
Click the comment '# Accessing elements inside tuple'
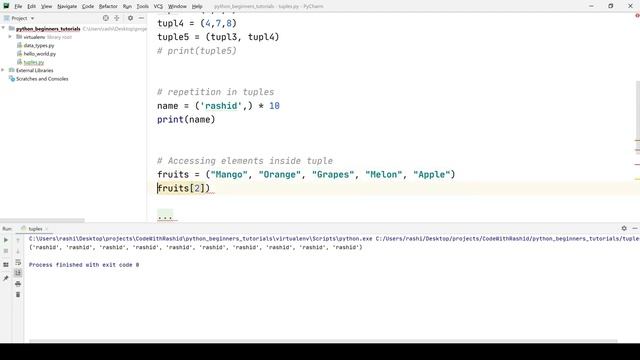[245, 161]
